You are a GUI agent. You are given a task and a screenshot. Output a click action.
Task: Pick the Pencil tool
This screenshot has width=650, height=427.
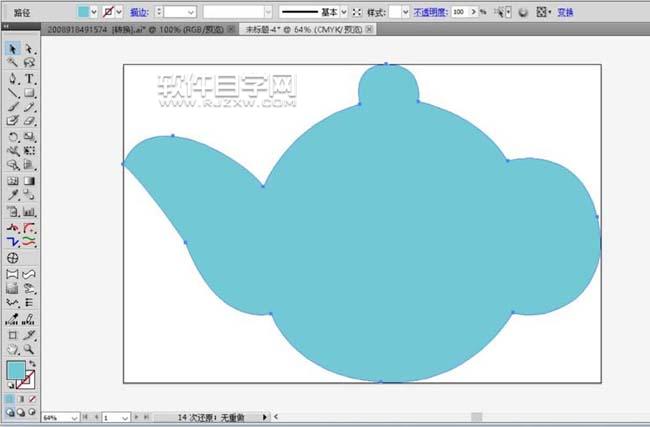pos(29,107)
